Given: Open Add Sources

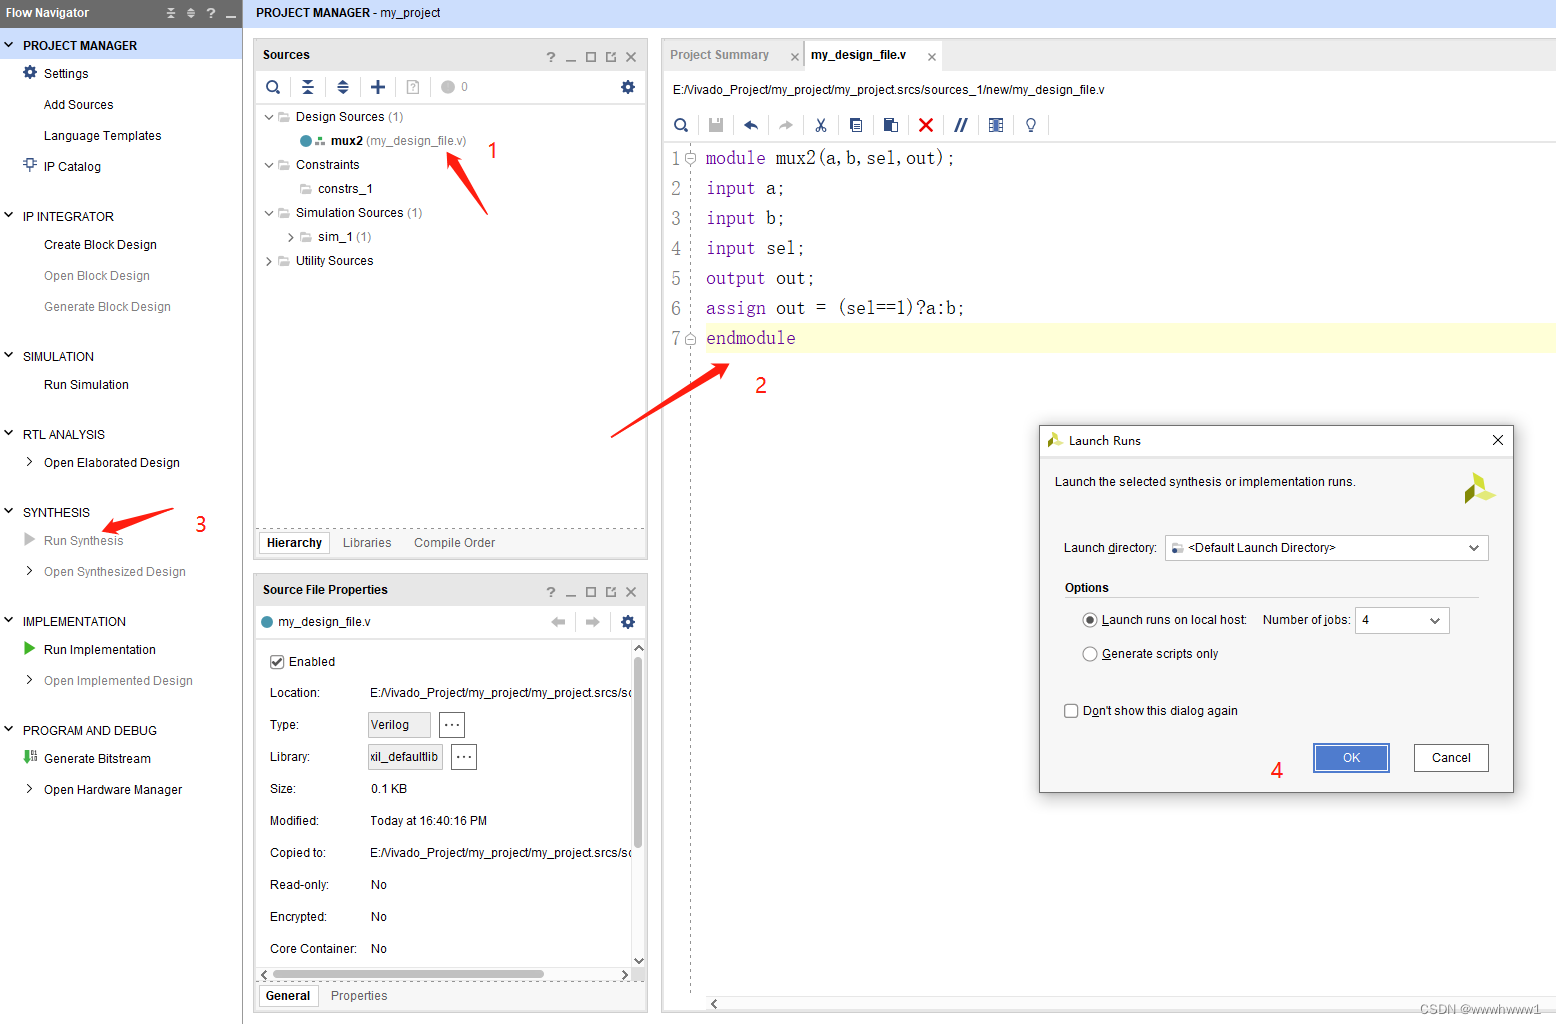Looking at the screenshot, I should click(78, 105).
